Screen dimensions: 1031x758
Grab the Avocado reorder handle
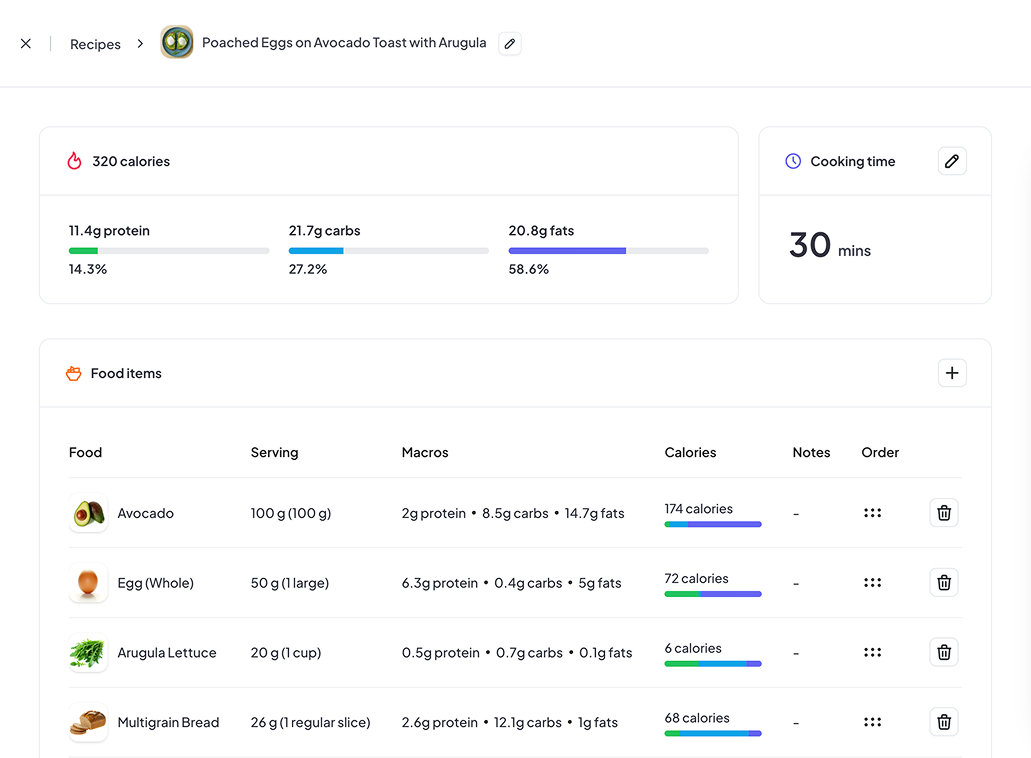(x=873, y=513)
